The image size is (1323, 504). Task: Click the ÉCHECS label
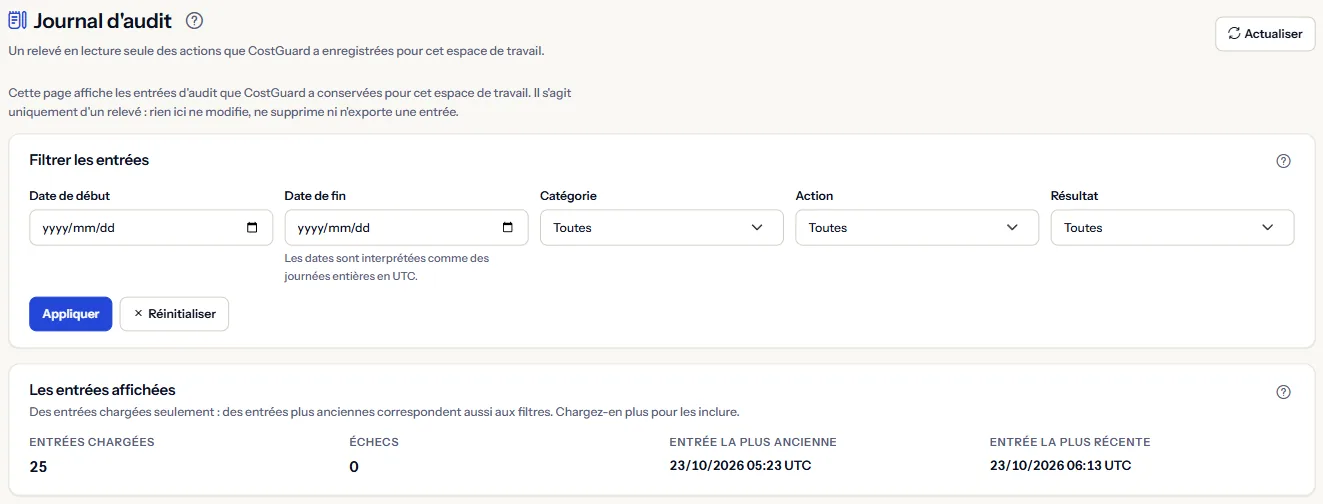pyautogui.click(x=375, y=442)
